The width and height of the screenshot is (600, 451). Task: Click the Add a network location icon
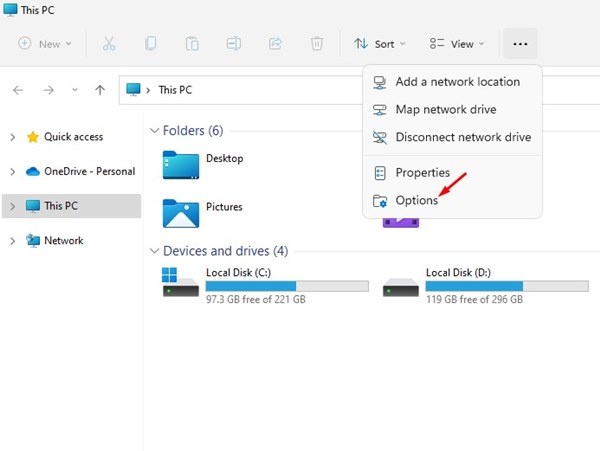pyautogui.click(x=380, y=82)
